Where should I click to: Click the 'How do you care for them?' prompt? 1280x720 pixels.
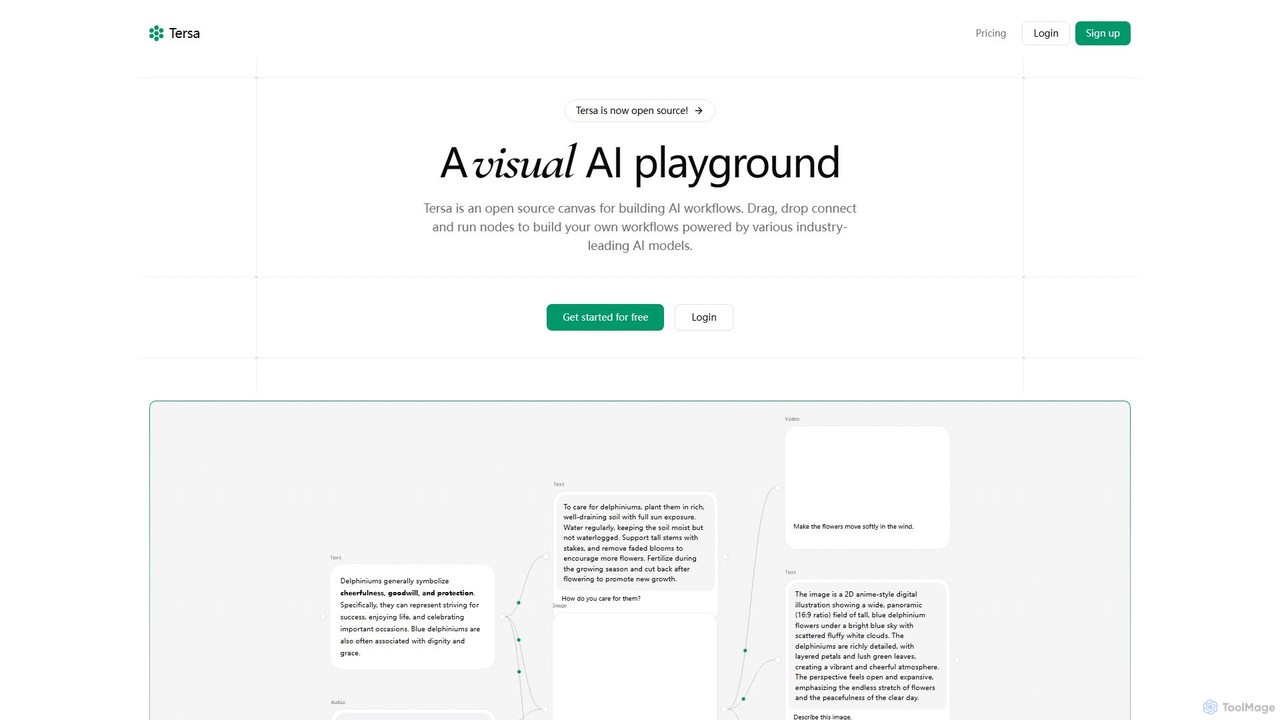pos(601,598)
